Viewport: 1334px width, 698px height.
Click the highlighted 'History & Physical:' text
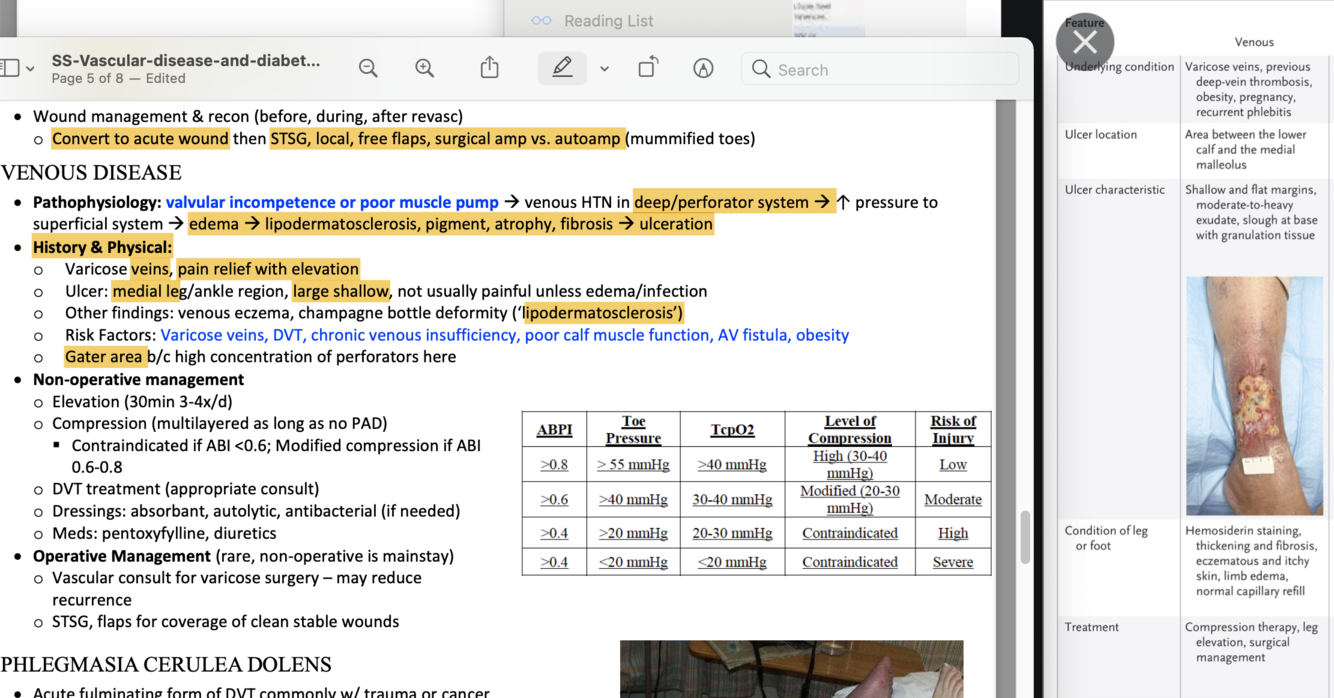(102, 247)
